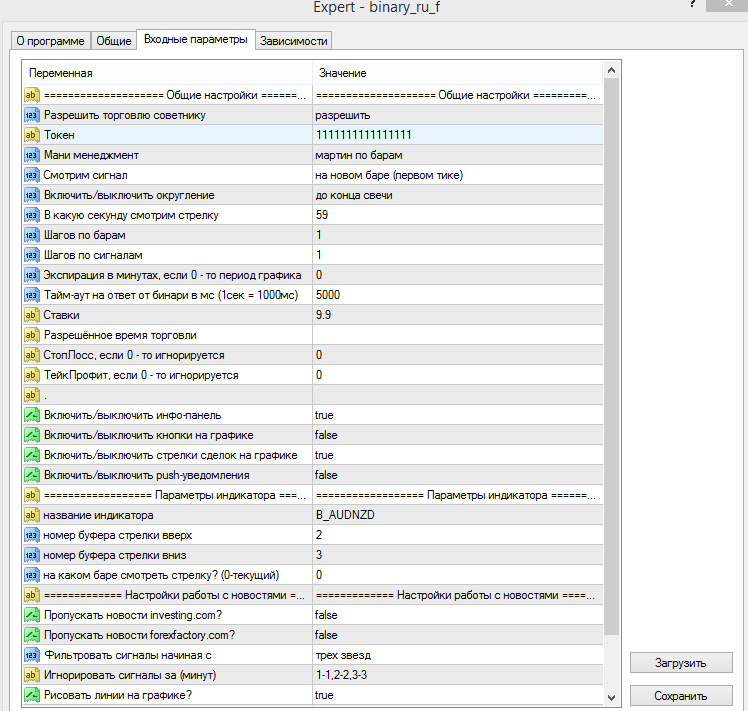Click icon beside ТейкПрофит row

[x=31, y=375]
